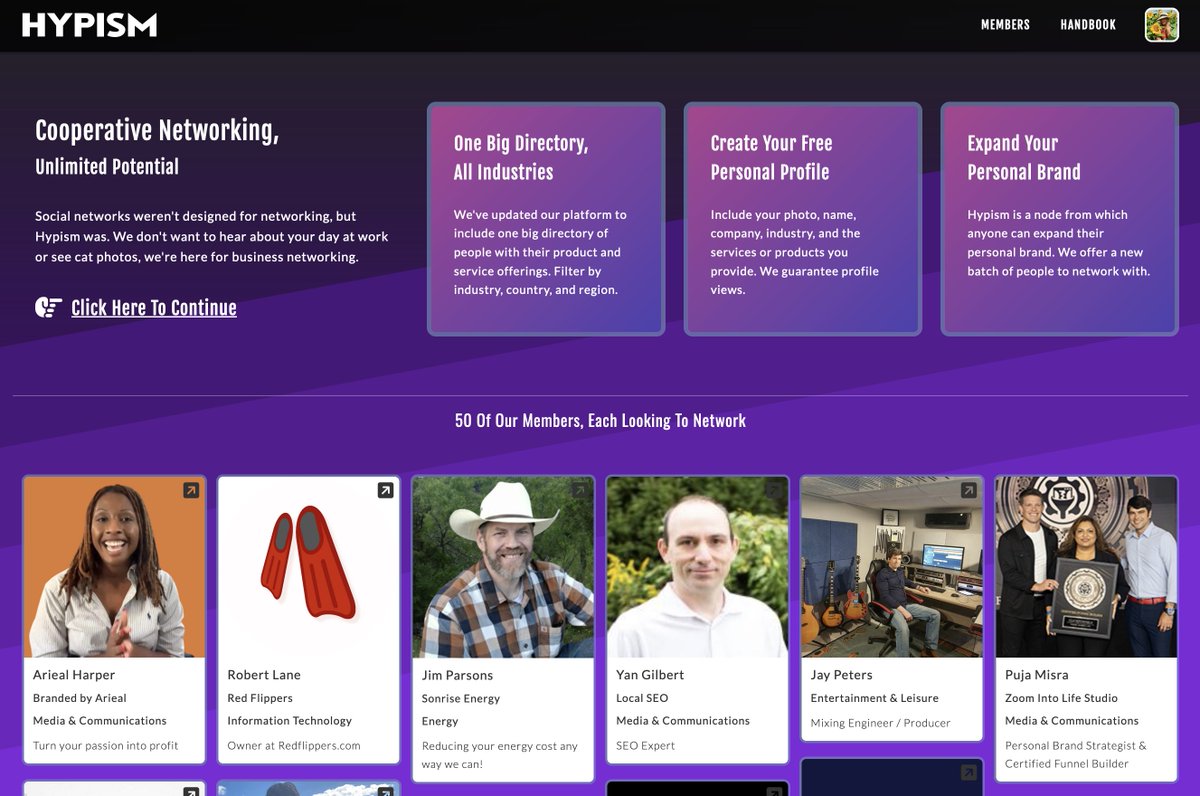
Task: Click Local SEO company text
Action: pyautogui.click(x=642, y=698)
